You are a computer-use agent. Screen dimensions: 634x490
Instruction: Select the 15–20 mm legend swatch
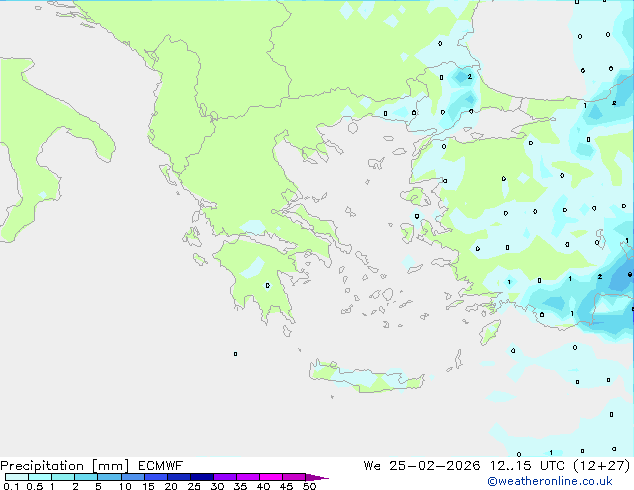(x=156, y=477)
